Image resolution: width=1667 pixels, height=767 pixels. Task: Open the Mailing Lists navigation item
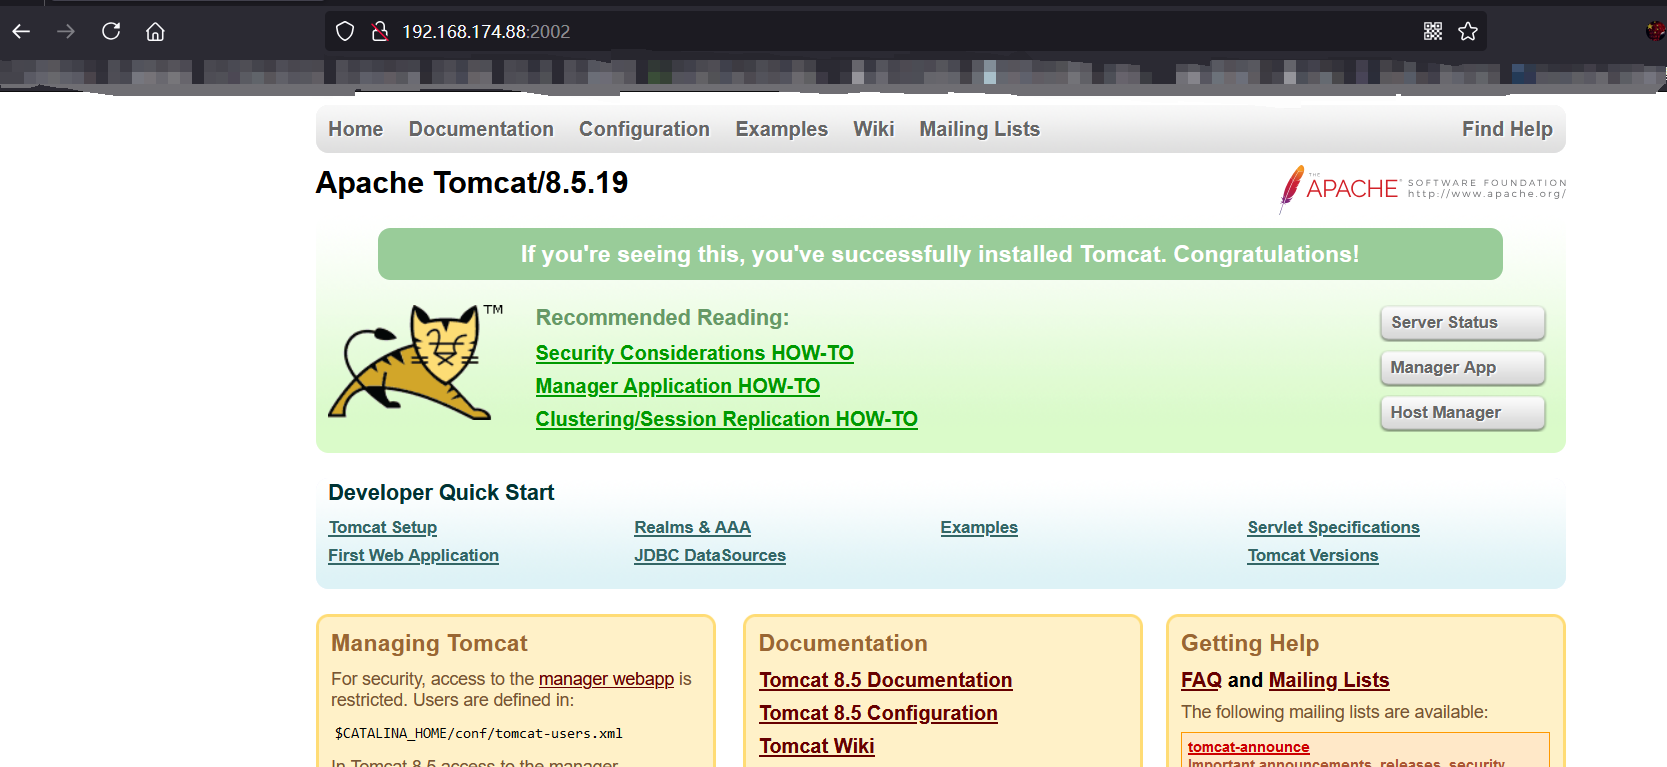(x=979, y=129)
